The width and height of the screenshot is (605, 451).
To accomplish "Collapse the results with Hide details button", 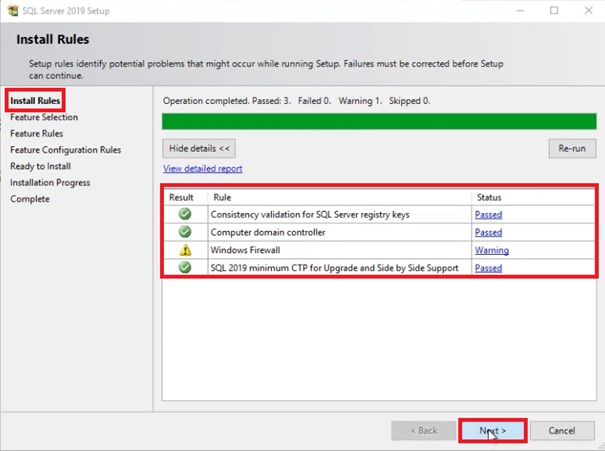I will 199,149.
